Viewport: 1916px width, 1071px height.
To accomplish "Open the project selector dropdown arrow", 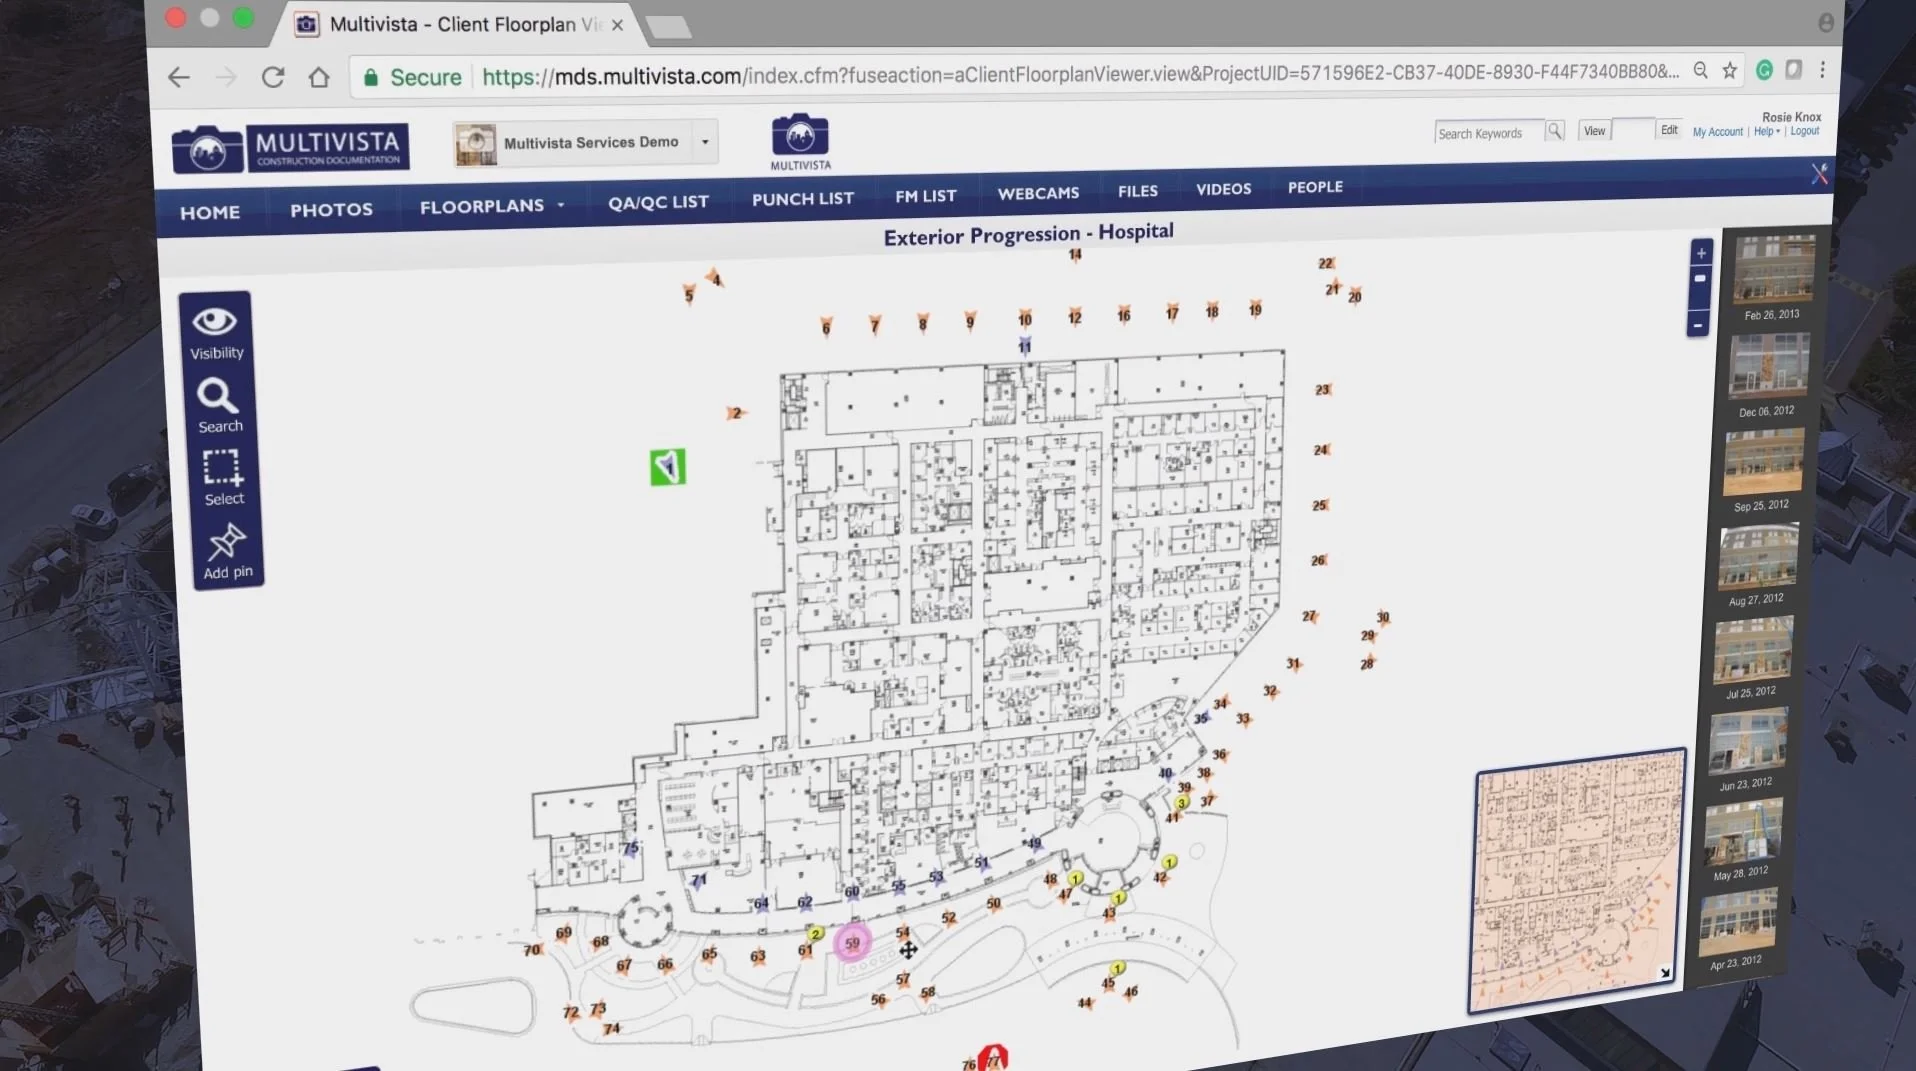I will click(x=705, y=141).
